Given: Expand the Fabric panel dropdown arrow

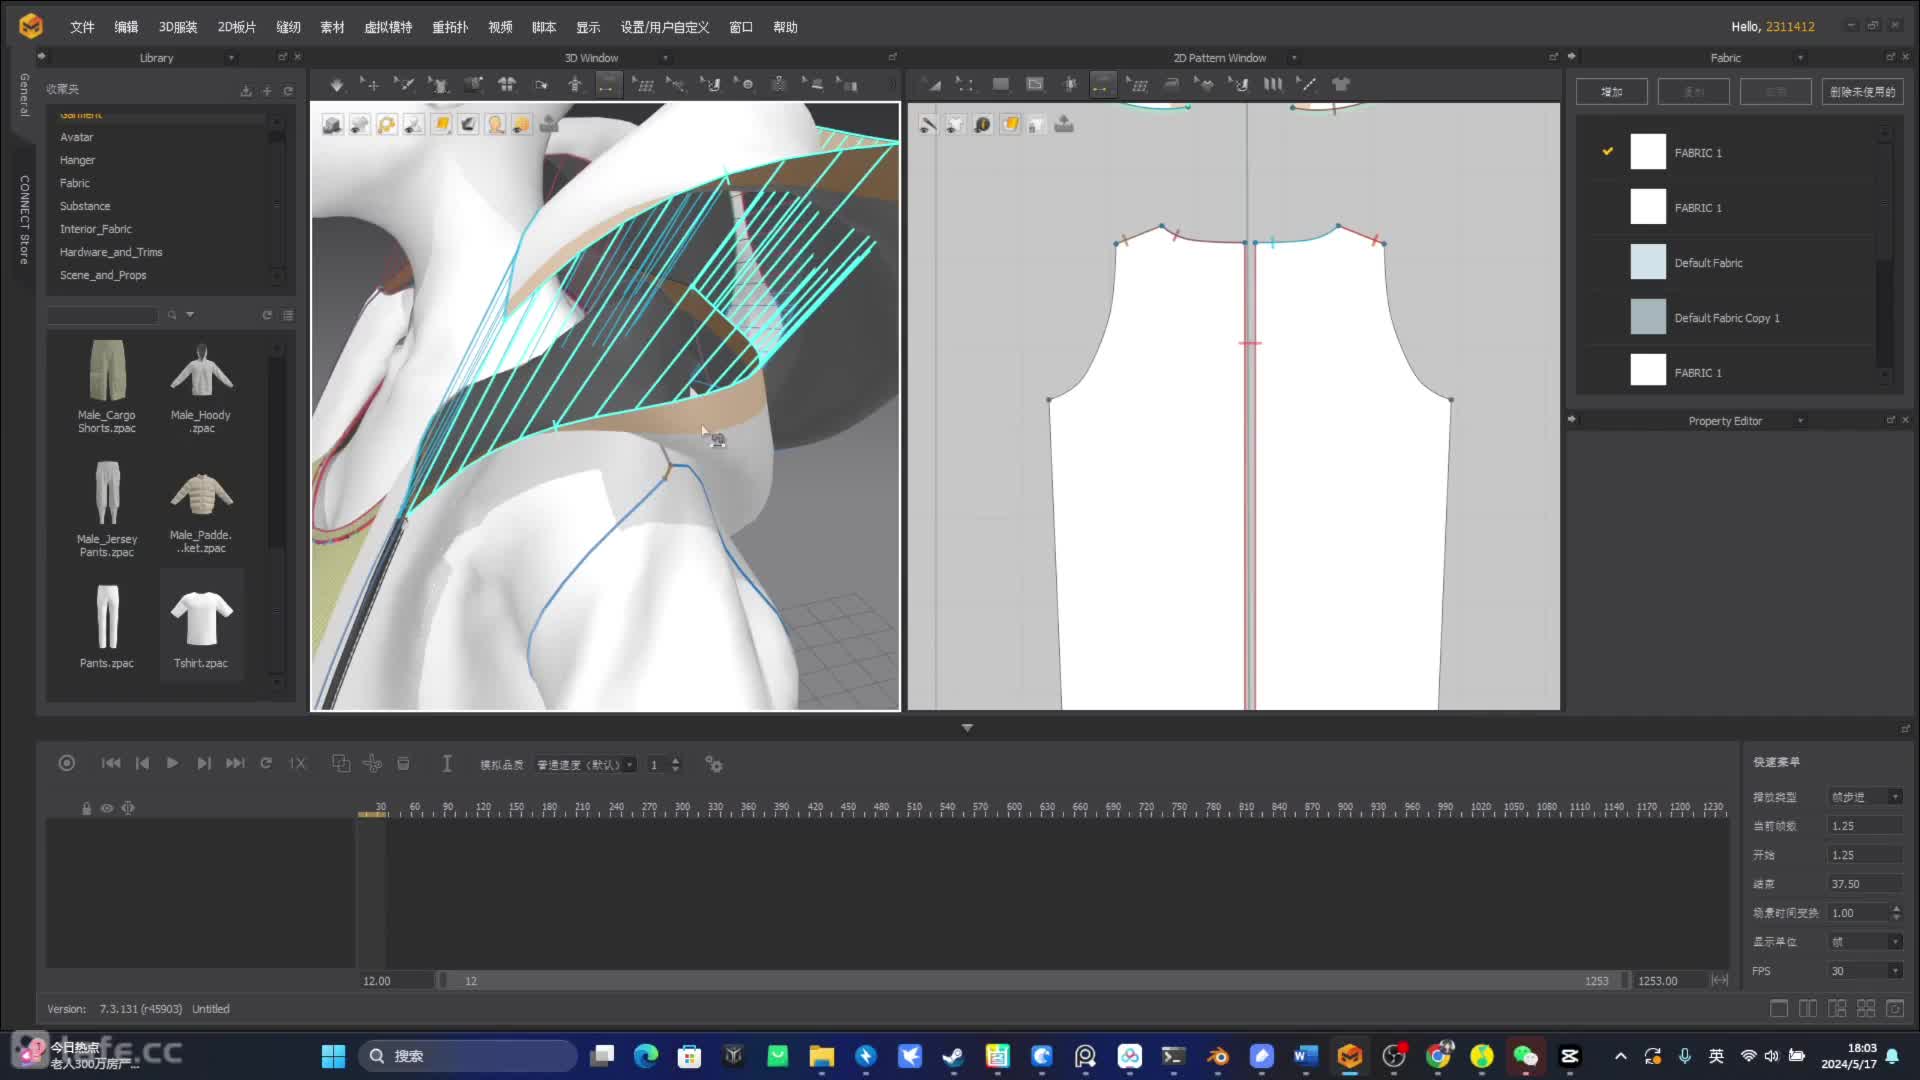Looking at the screenshot, I should pos(1800,58).
